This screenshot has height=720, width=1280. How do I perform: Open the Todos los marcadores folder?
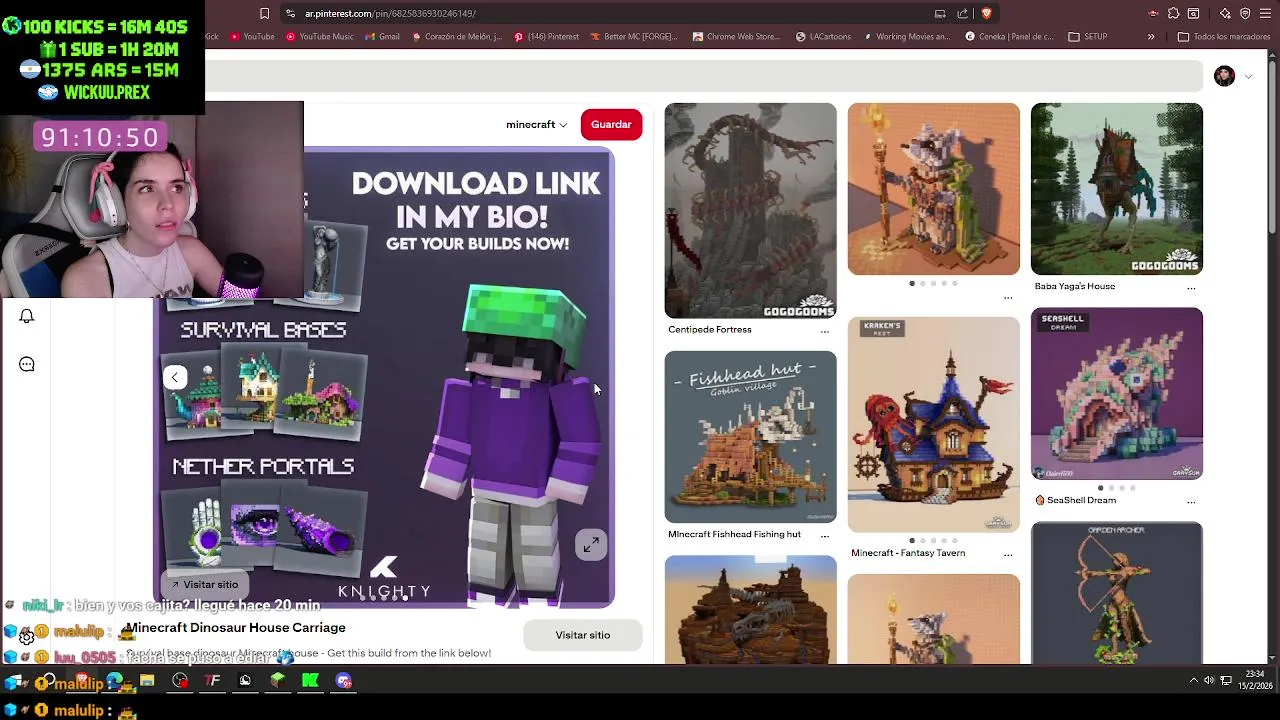1224,37
